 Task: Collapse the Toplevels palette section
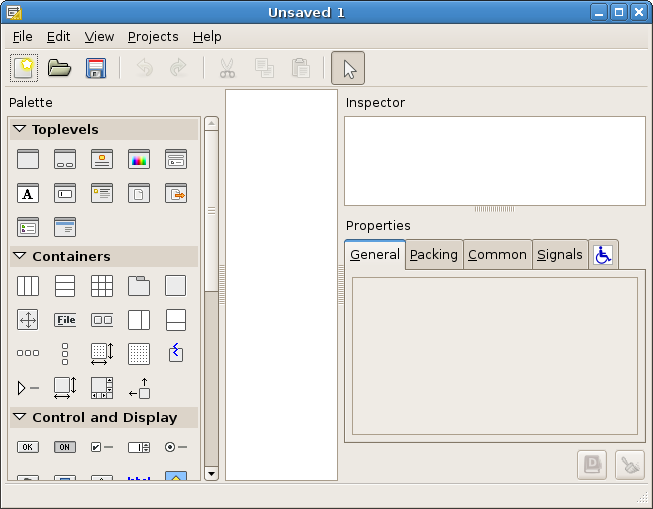(x=20, y=129)
